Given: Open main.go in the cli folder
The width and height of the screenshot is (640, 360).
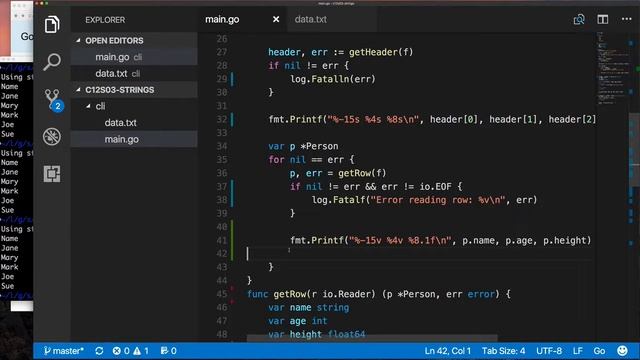Looking at the screenshot, I should click(x=134, y=139).
